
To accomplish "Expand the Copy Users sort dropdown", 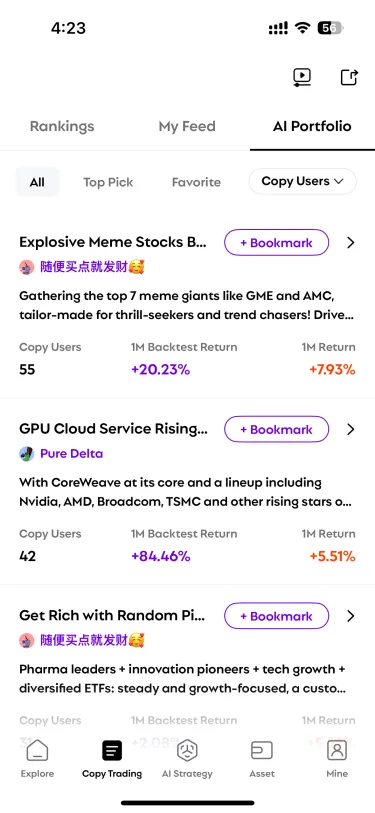I will 302,181.
